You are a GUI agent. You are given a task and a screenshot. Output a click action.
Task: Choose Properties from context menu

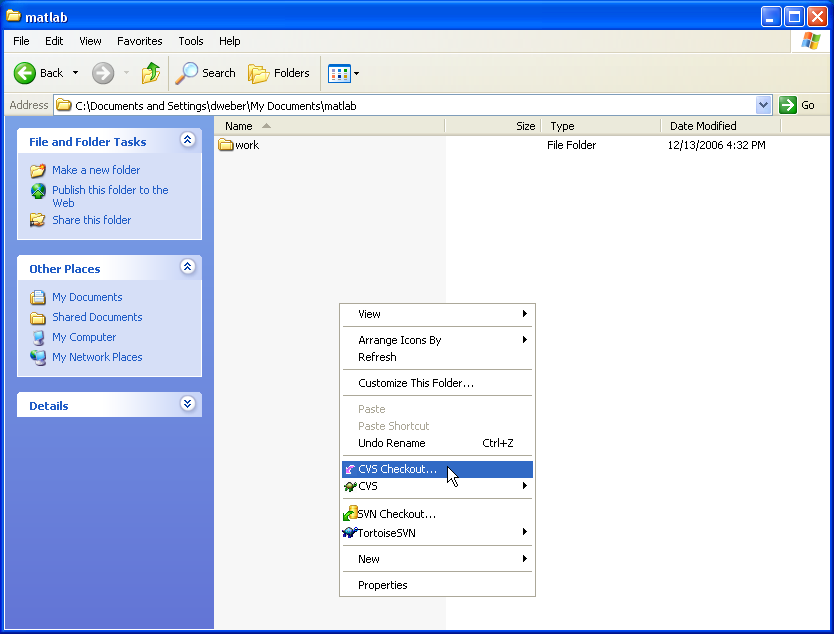pyautogui.click(x=383, y=585)
